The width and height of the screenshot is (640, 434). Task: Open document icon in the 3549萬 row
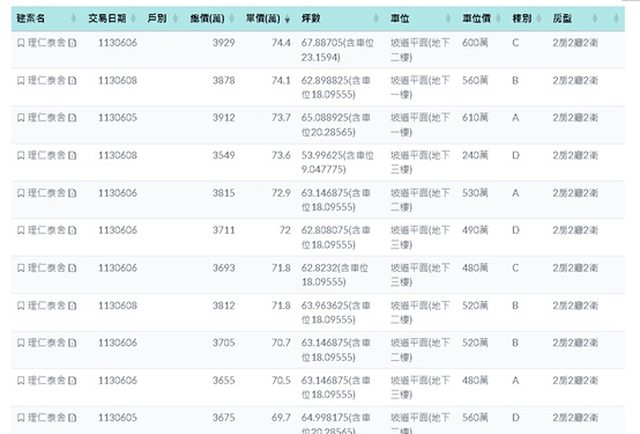coord(73,155)
